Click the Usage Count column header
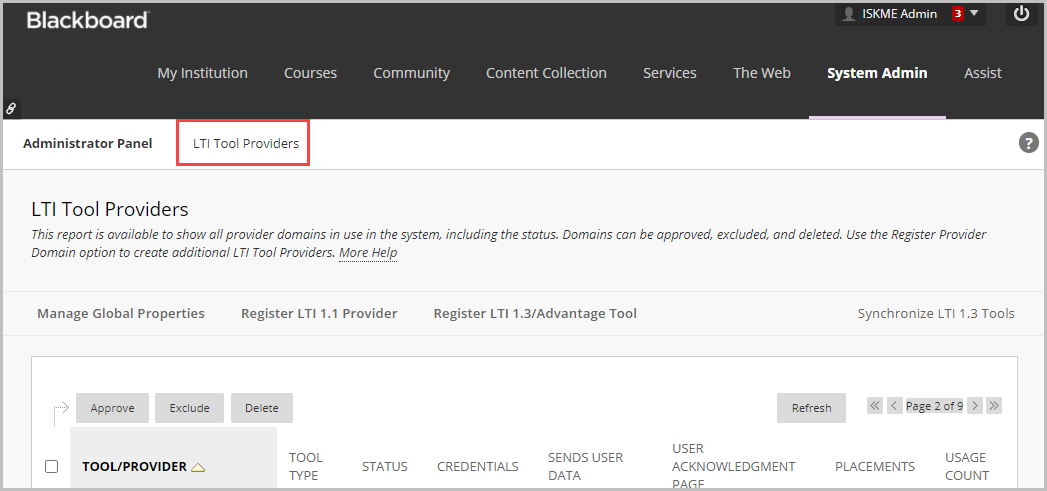This screenshot has height=491, width=1047. pyautogui.click(x=967, y=466)
